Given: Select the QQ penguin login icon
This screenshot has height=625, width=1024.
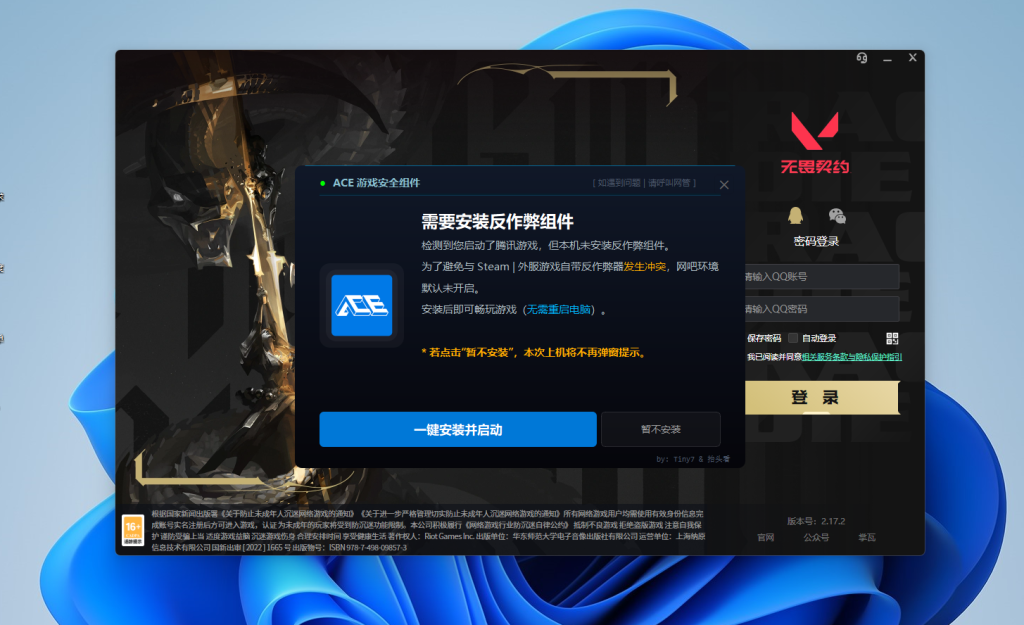Looking at the screenshot, I should point(795,216).
